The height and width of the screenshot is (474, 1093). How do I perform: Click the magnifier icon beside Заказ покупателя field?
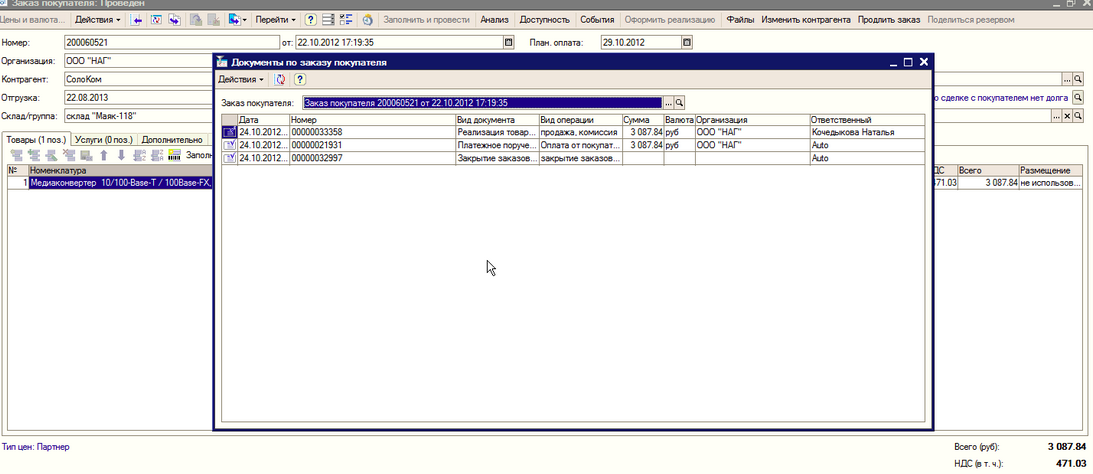click(x=680, y=103)
